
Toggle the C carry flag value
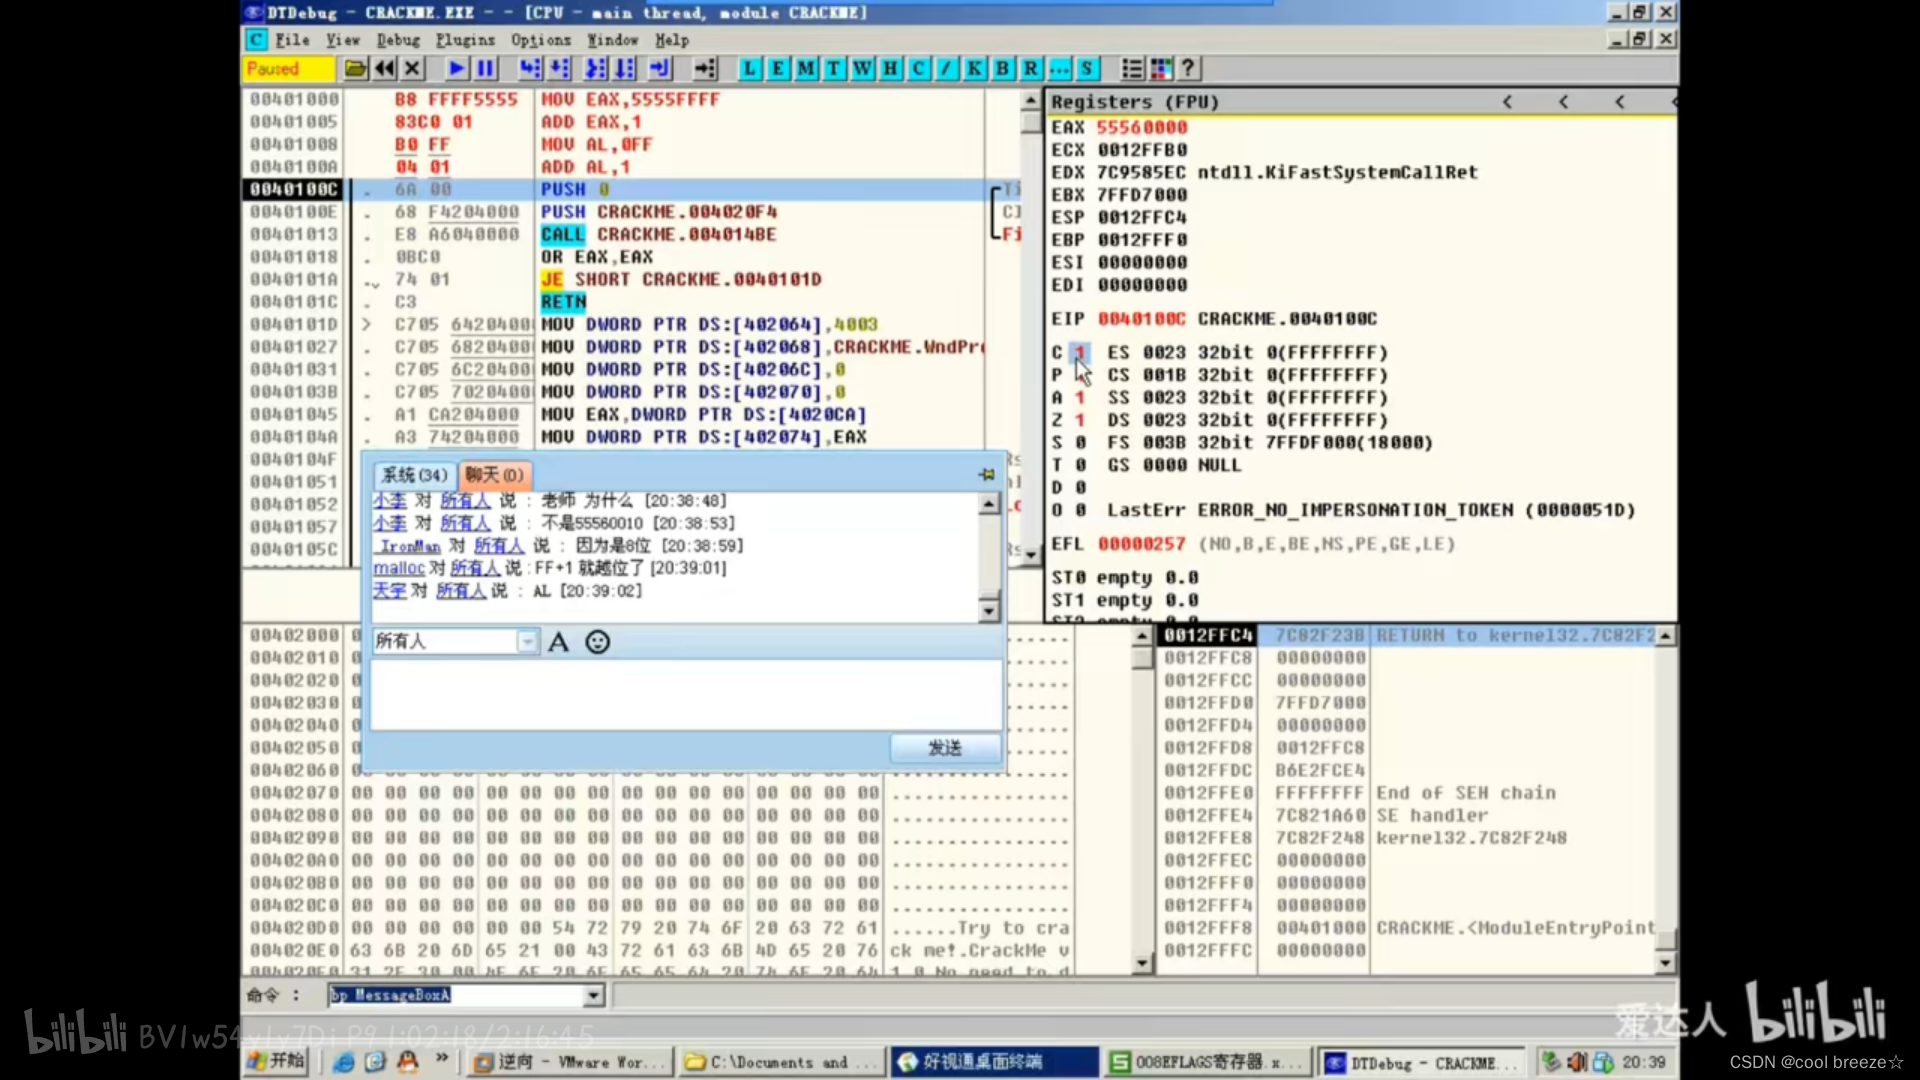(x=1079, y=353)
